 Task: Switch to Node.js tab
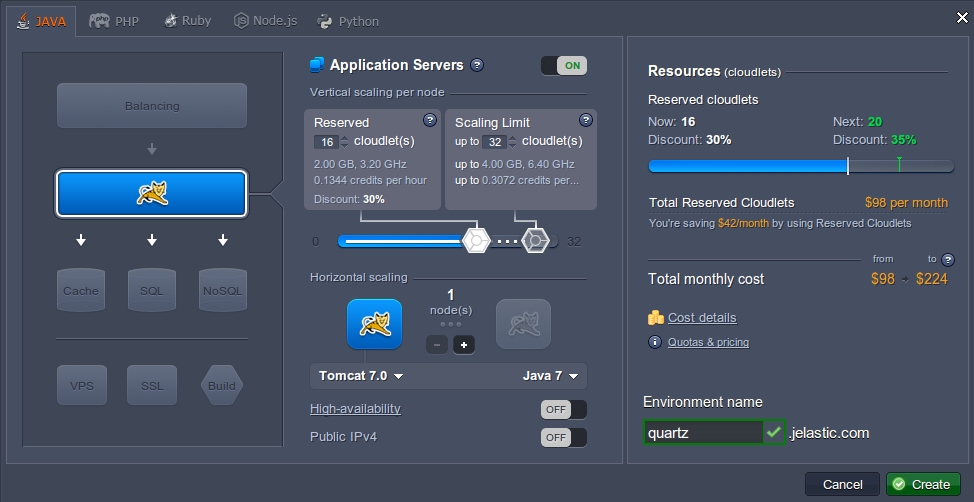[x=265, y=21]
